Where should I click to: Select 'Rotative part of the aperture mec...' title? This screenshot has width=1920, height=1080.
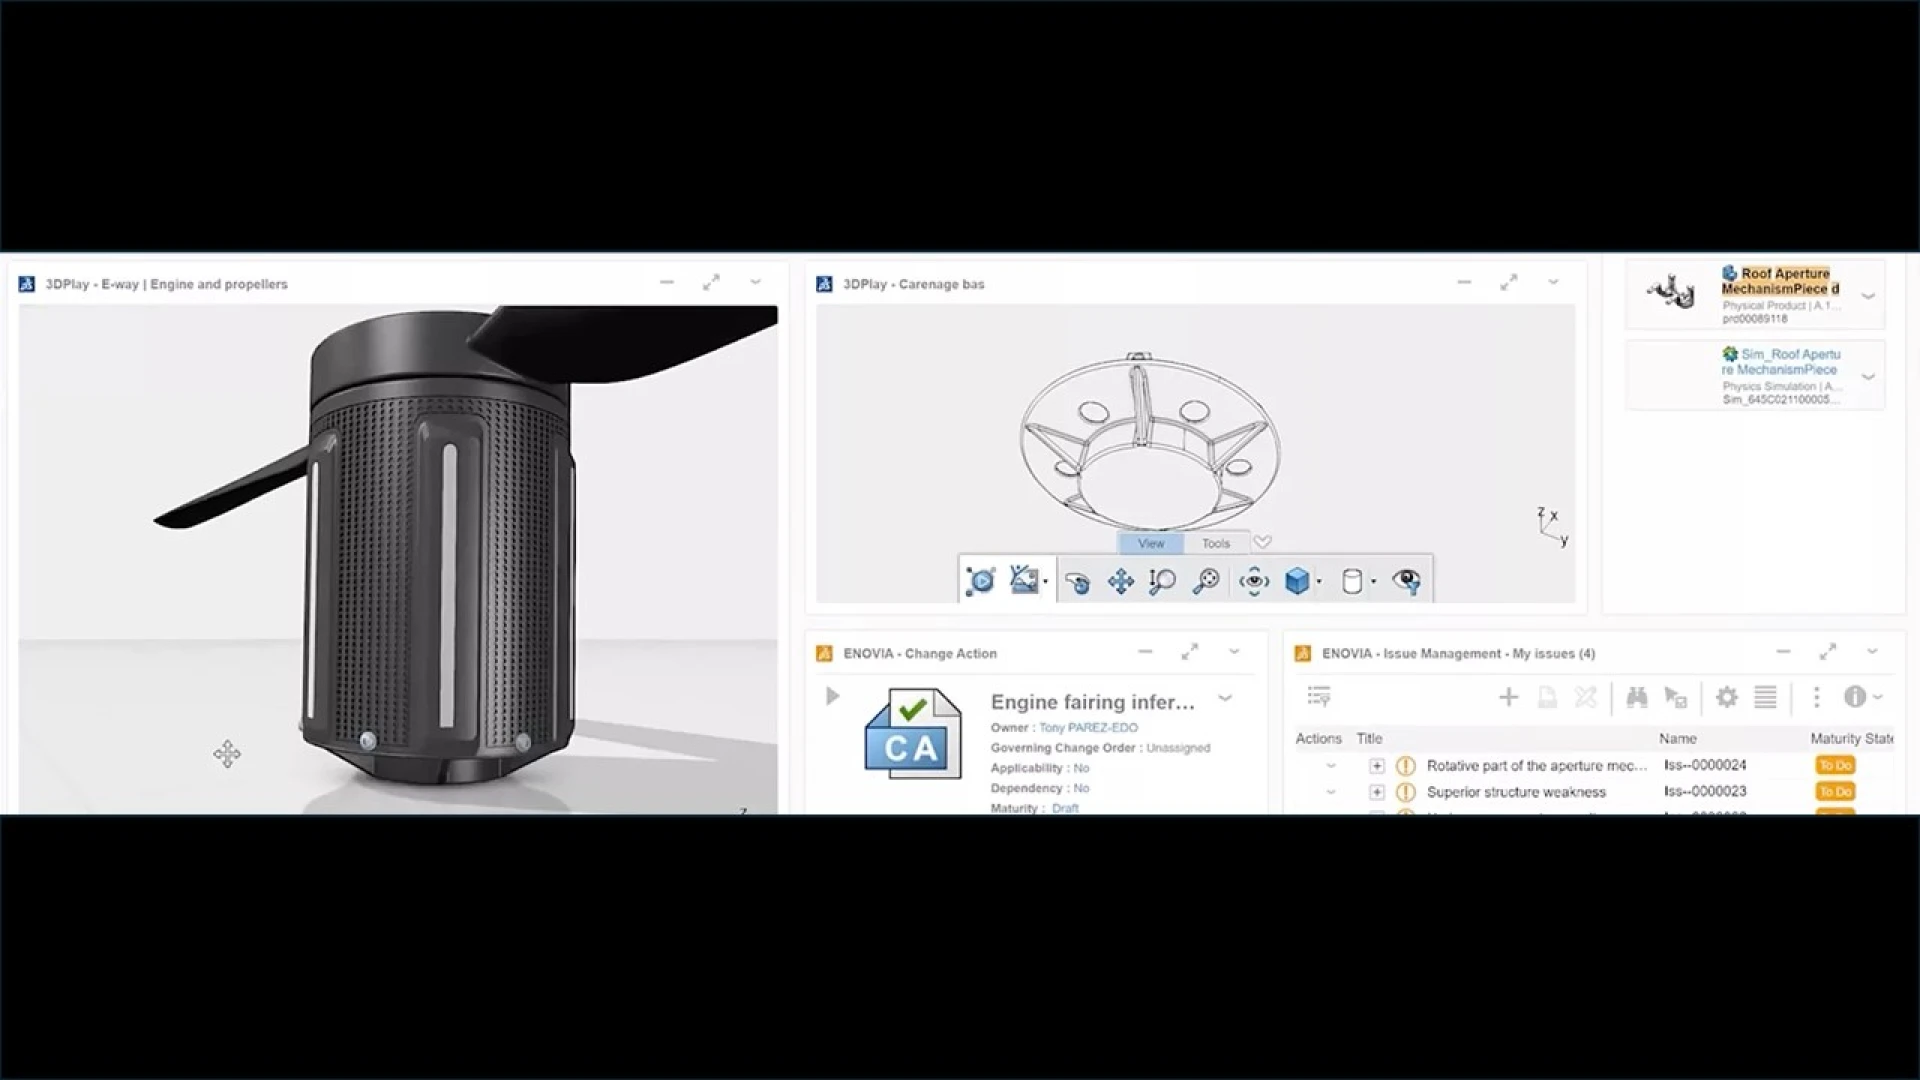click(1537, 765)
